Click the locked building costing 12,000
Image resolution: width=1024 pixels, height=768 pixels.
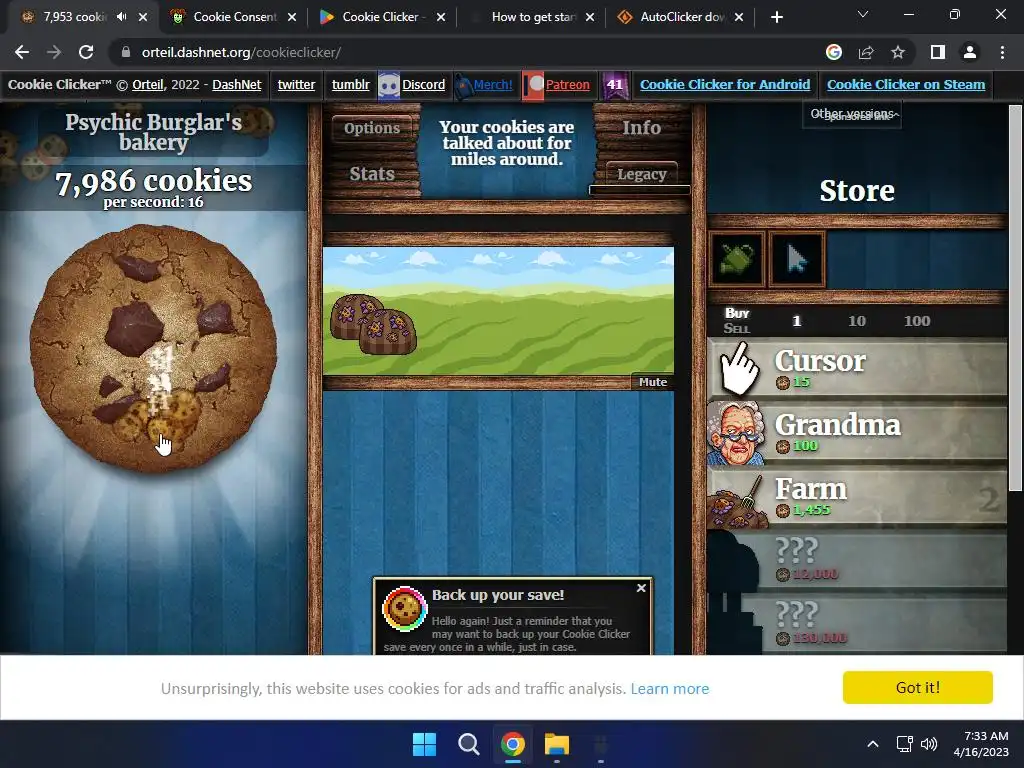pos(857,561)
